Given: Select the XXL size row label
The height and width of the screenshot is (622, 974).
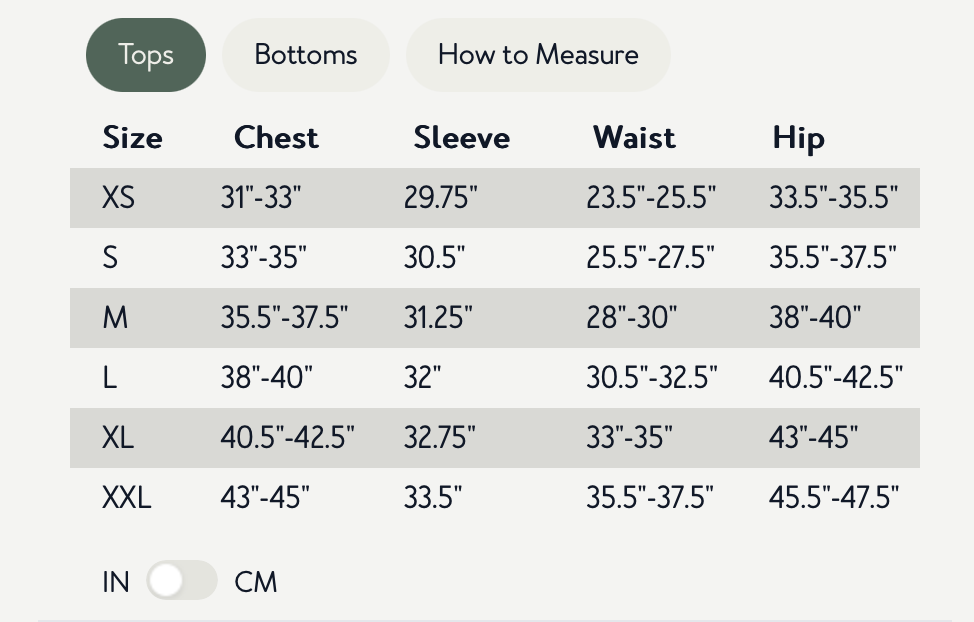Looking at the screenshot, I should [126, 497].
